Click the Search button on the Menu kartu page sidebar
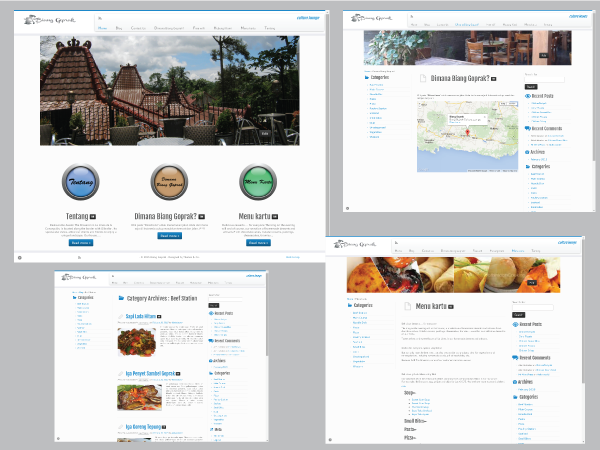Screen dimensions: 600x450 point(518,315)
